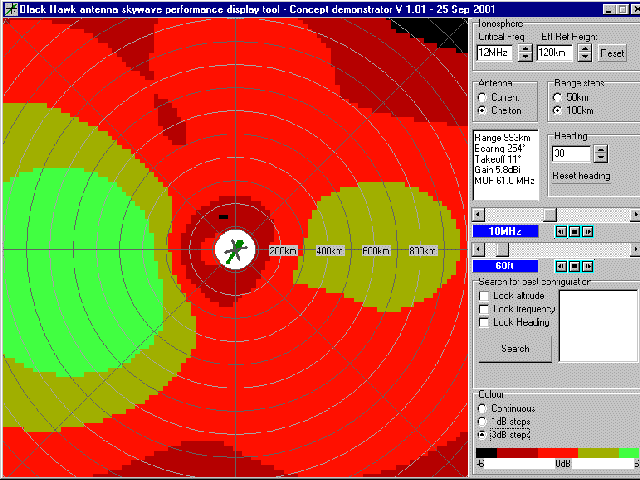
Task: Click the altitude scrollbar thumb
Action: [502, 249]
